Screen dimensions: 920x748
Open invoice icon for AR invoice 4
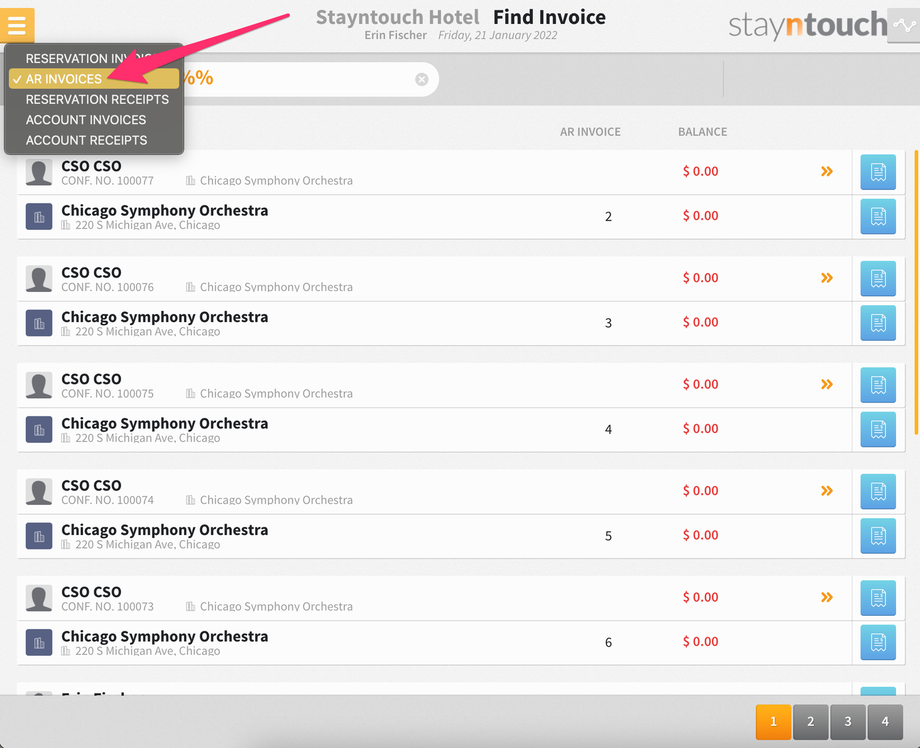tap(878, 429)
